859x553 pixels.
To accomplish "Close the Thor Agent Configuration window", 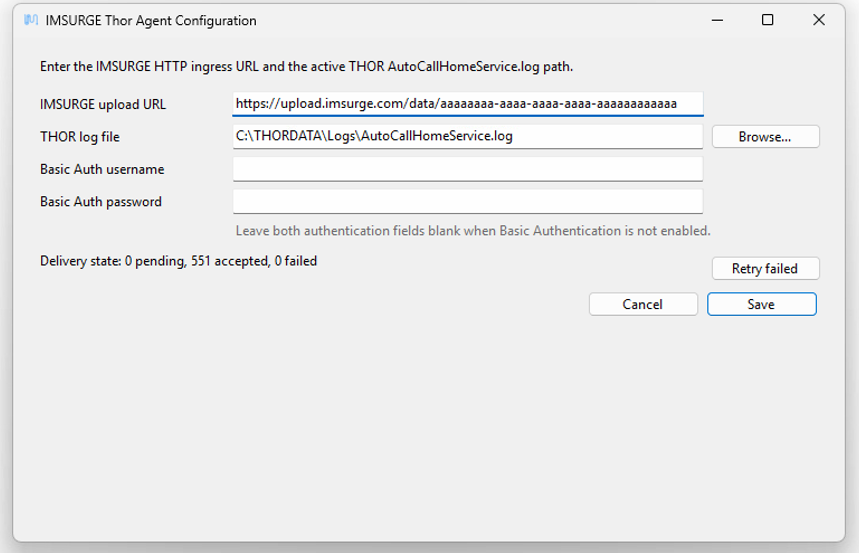I will [x=818, y=20].
